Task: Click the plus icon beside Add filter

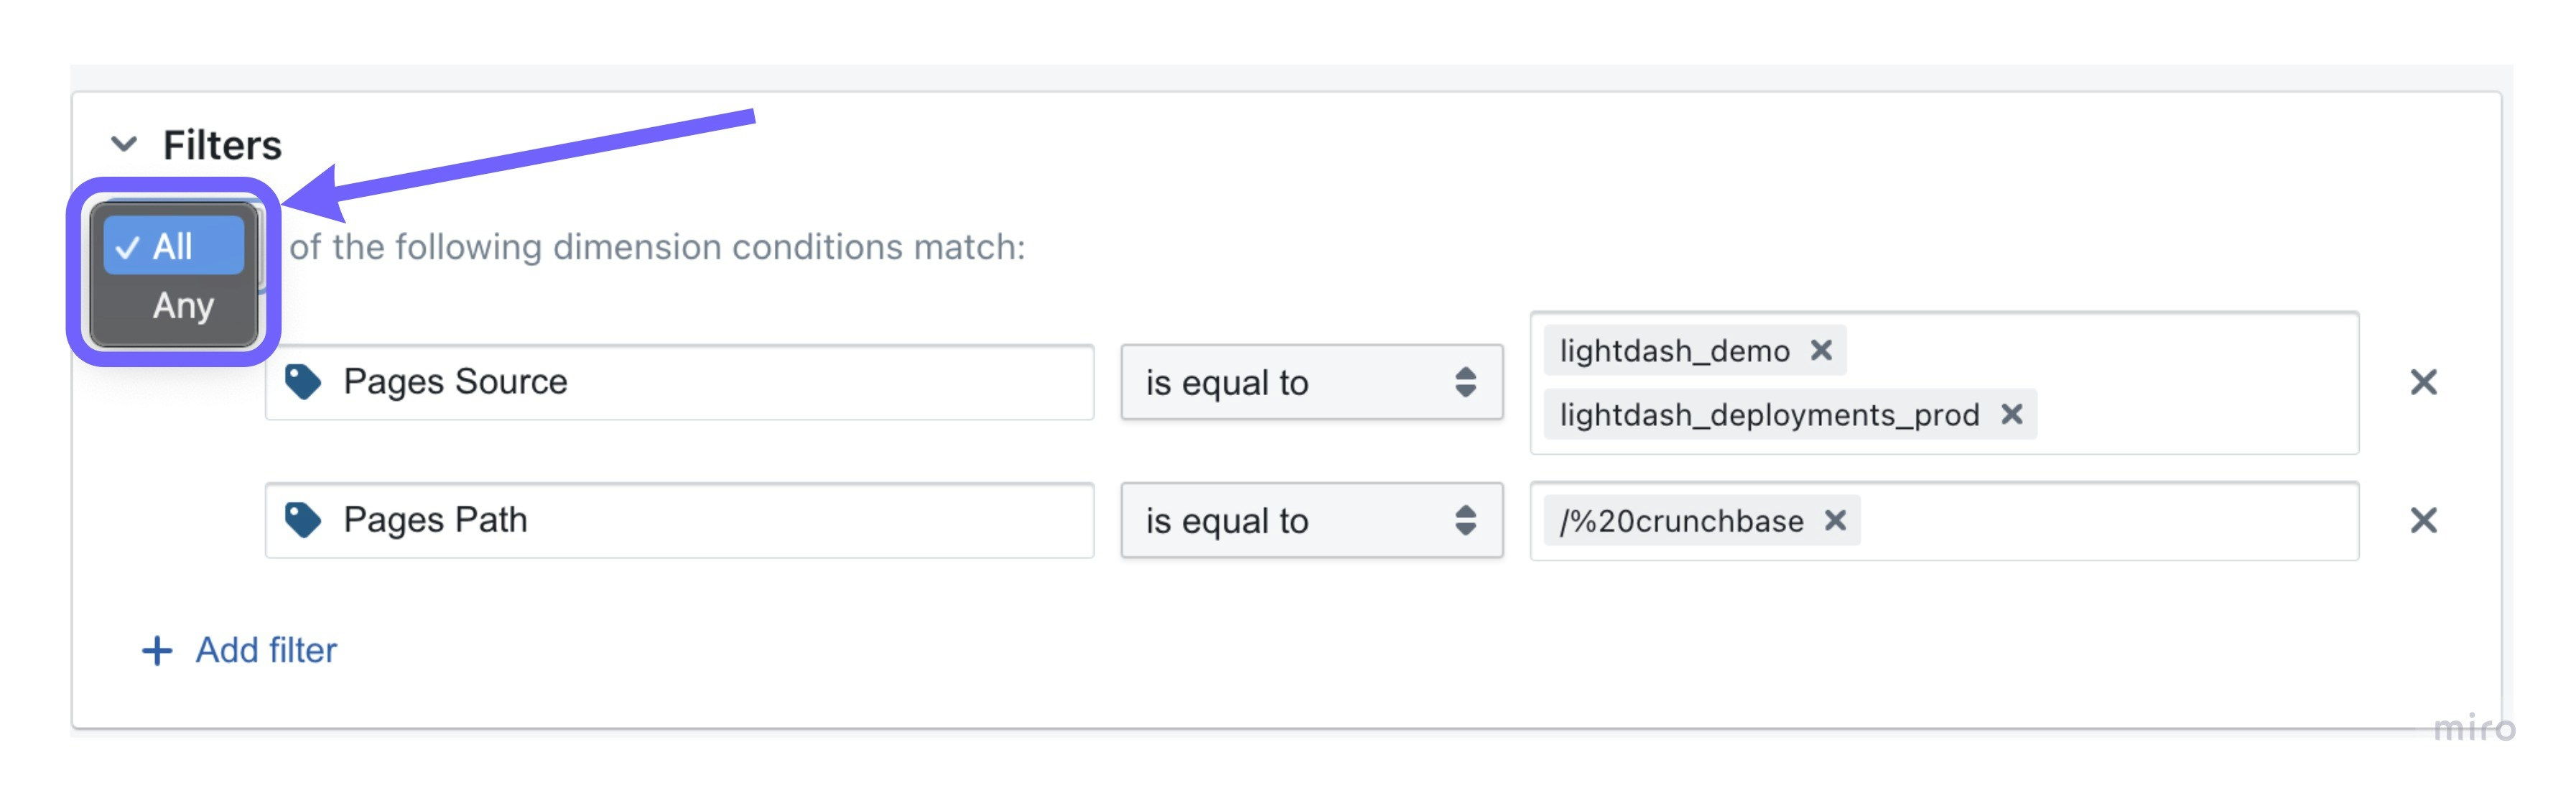Action: pos(157,651)
